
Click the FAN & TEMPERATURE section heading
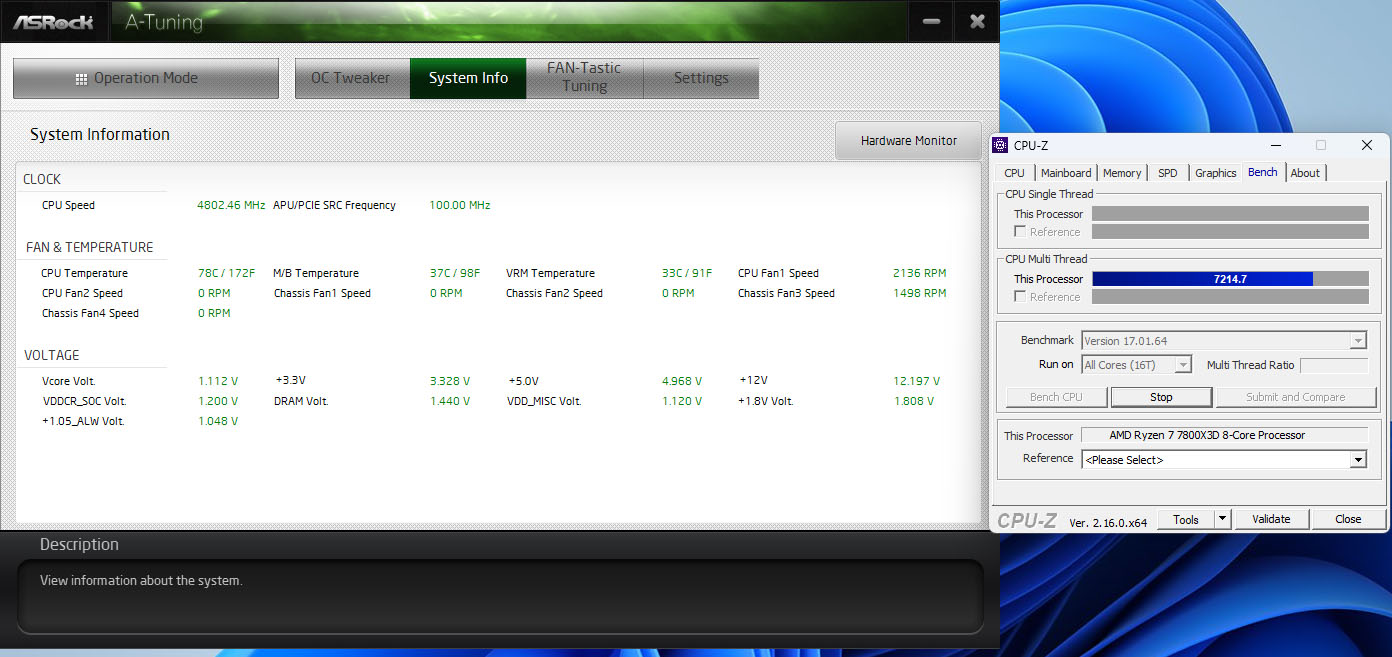[90, 247]
